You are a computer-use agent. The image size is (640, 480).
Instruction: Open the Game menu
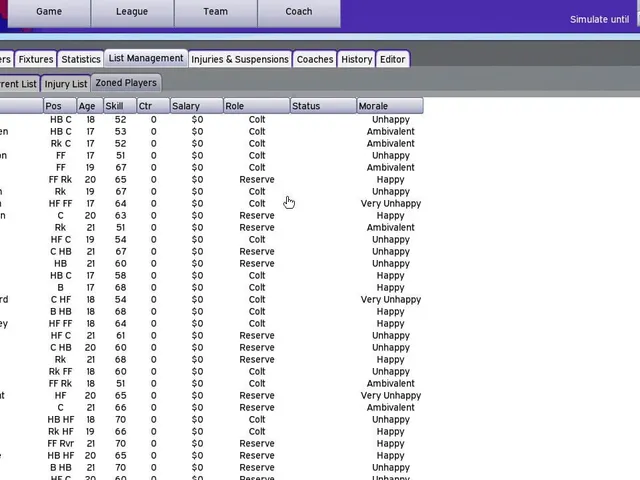tap(49, 12)
